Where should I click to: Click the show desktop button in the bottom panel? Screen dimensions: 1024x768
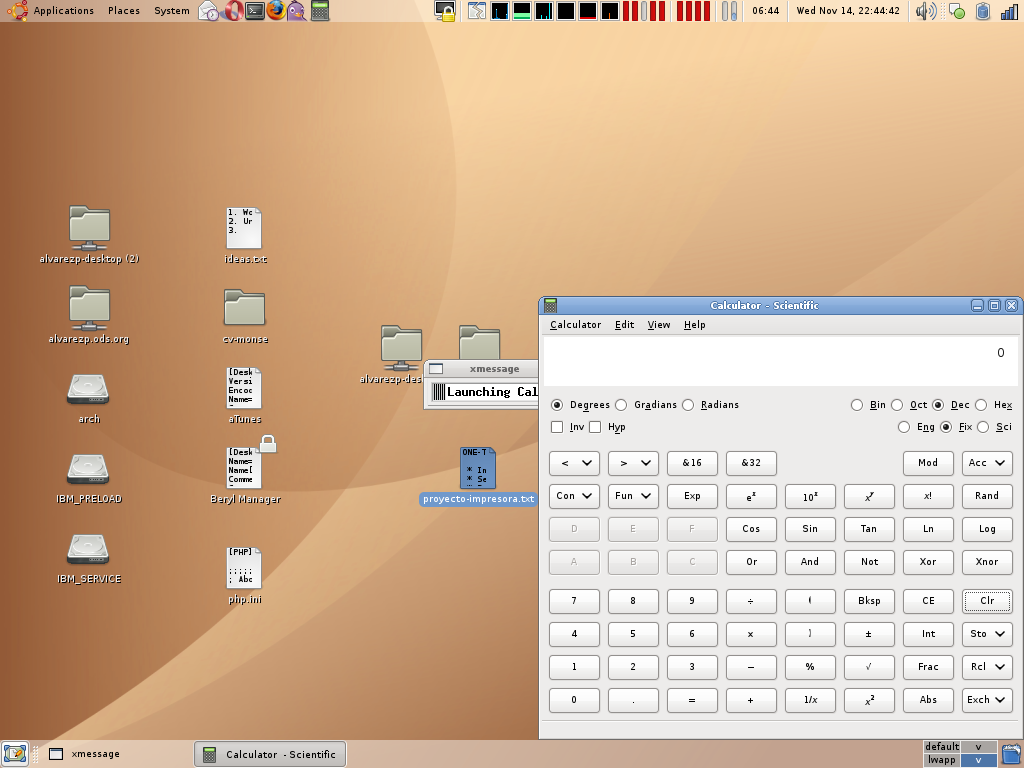coord(14,754)
